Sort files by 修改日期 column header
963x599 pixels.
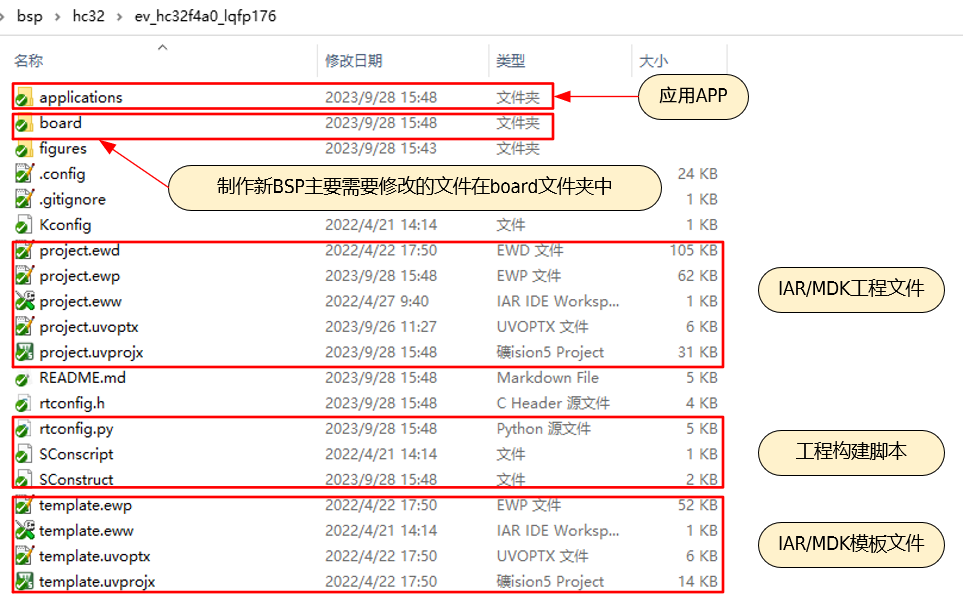[353, 62]
